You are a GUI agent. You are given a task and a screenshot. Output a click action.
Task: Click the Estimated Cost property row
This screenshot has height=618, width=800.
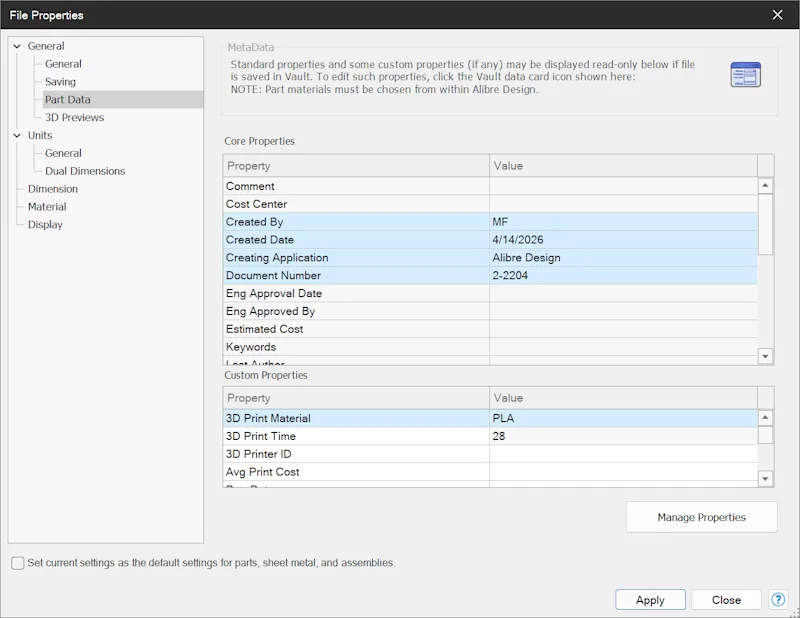490,329
